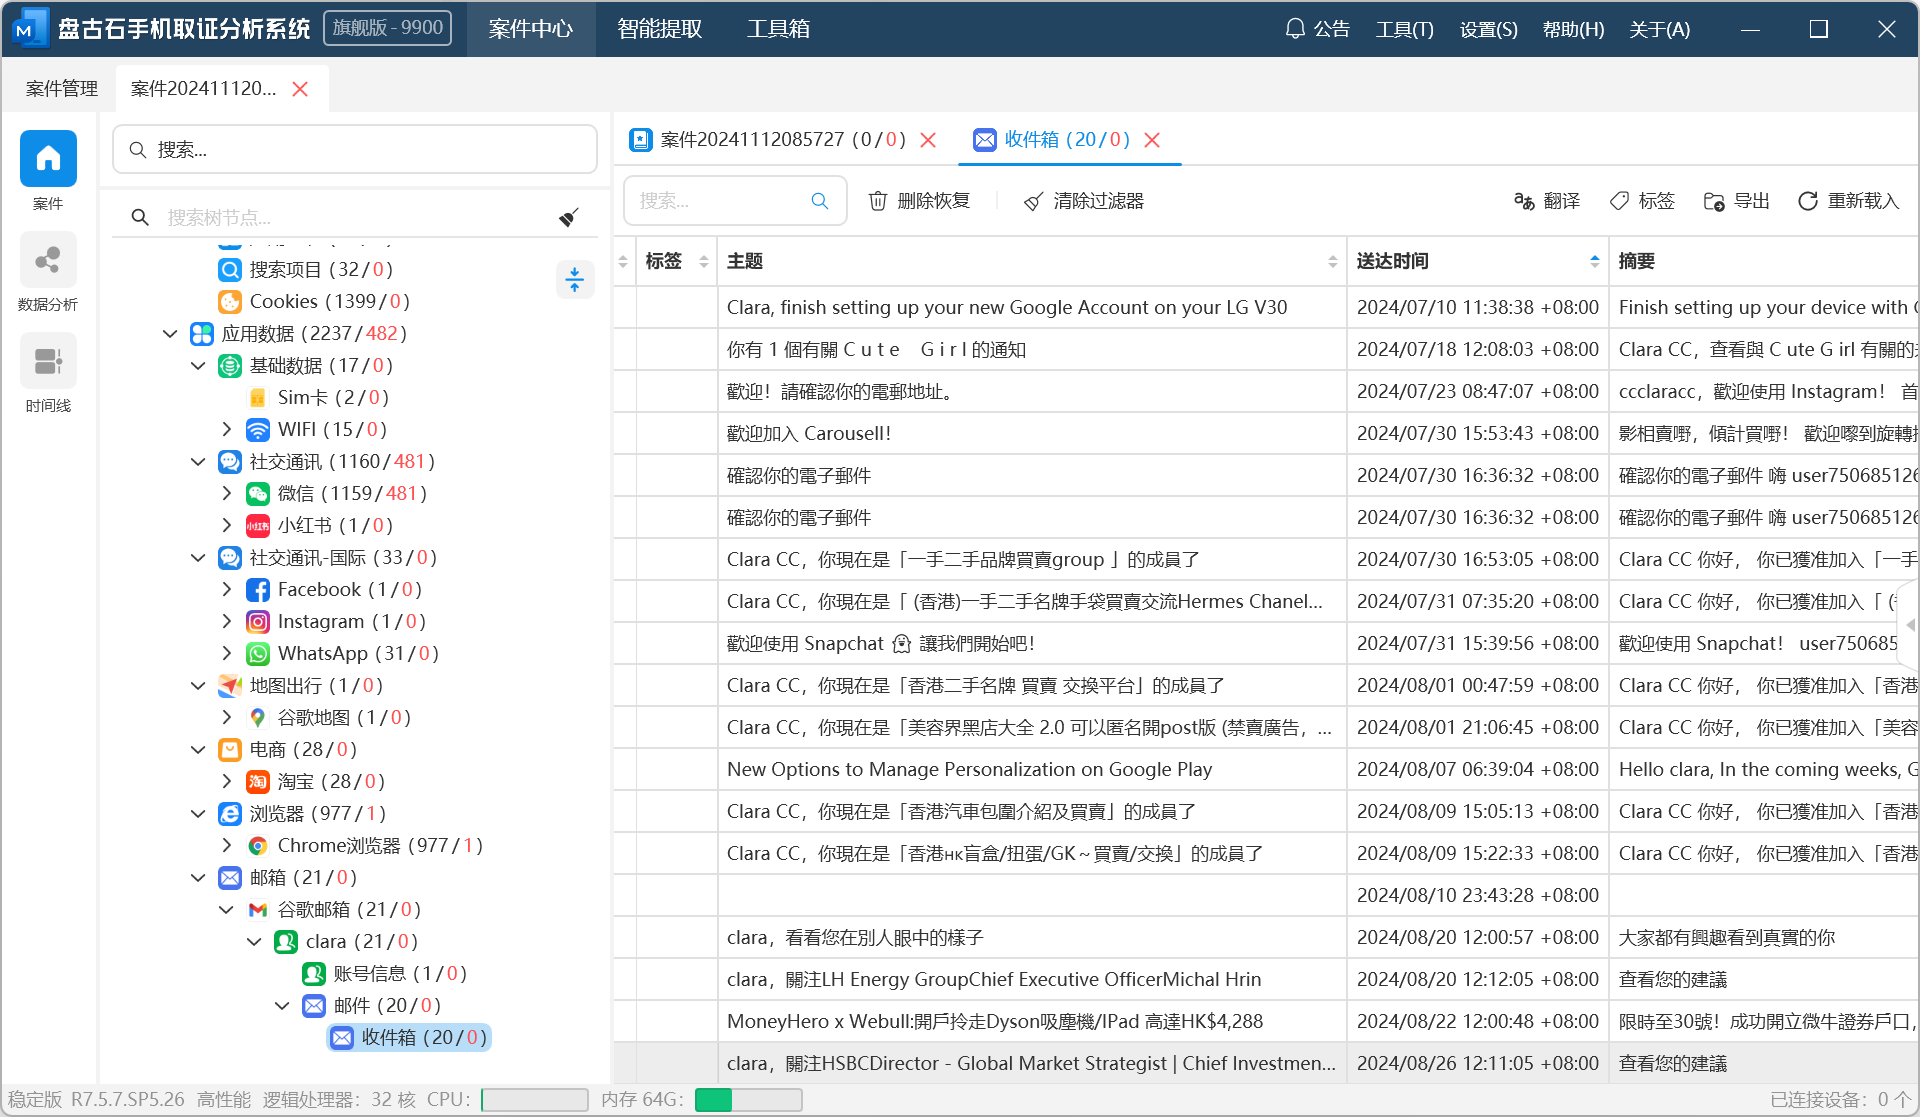The image size is (1920, 1117).
Task: Open the 帮助(H) menu
Action: pos(1573,29)
